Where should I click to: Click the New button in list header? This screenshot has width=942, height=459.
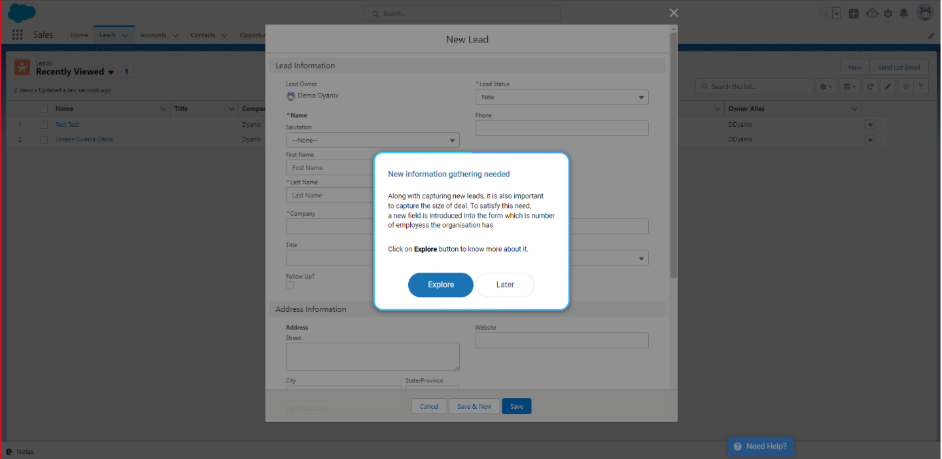coord(855,68)
